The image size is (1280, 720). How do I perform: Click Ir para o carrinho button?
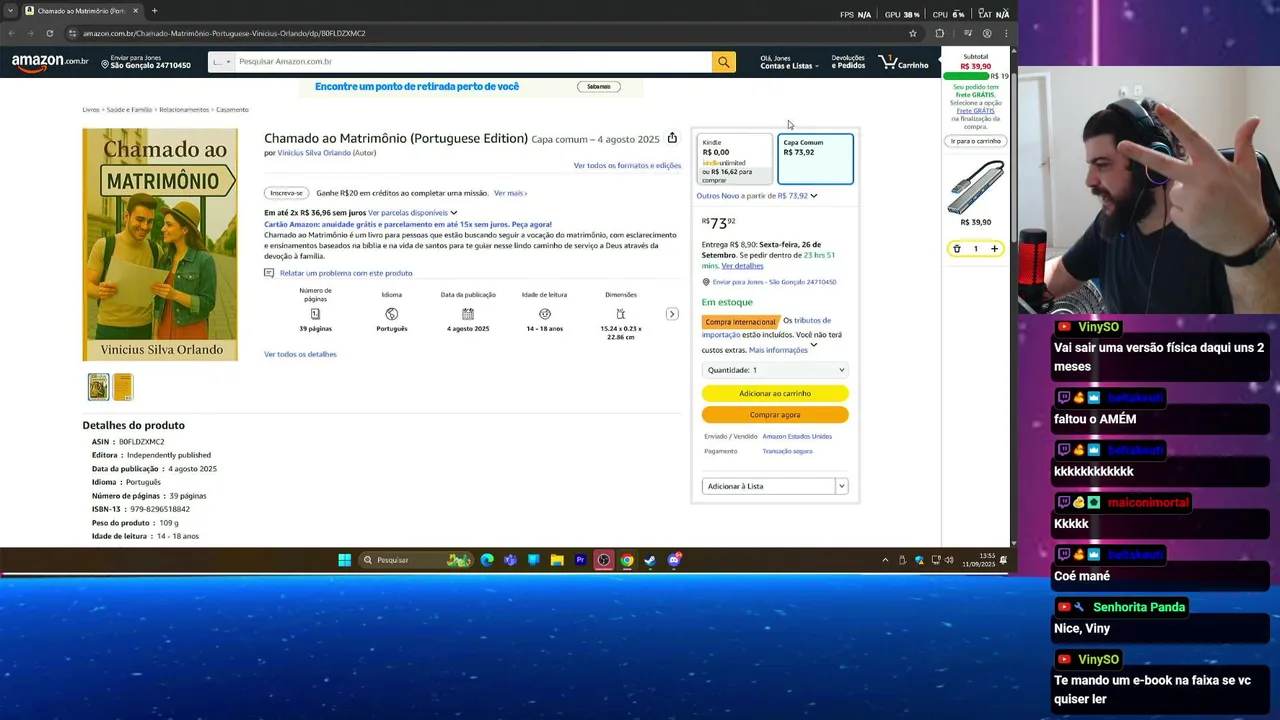click(975, 141)
